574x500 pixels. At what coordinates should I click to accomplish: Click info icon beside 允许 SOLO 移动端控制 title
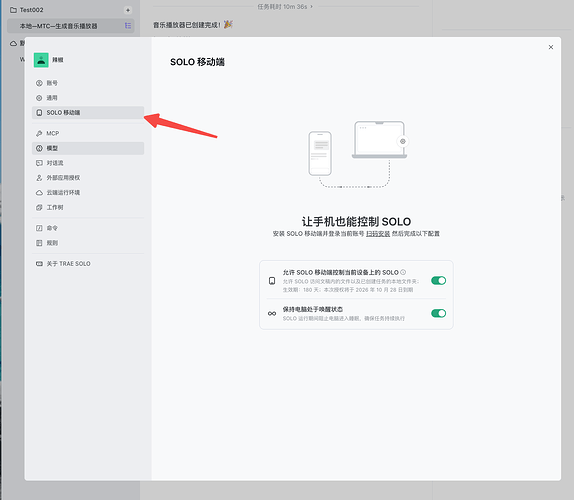pyautogui.click(x=403, y=272)
